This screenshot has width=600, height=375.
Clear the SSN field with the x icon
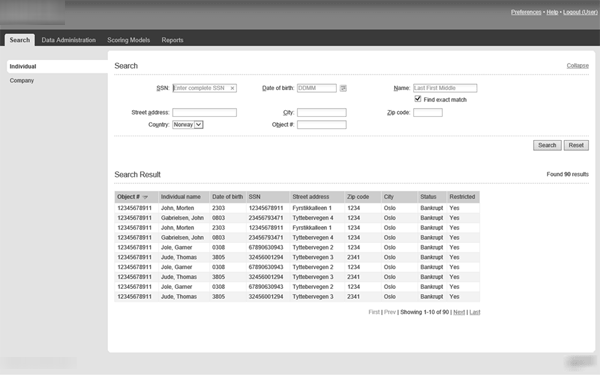coord(232,88)
